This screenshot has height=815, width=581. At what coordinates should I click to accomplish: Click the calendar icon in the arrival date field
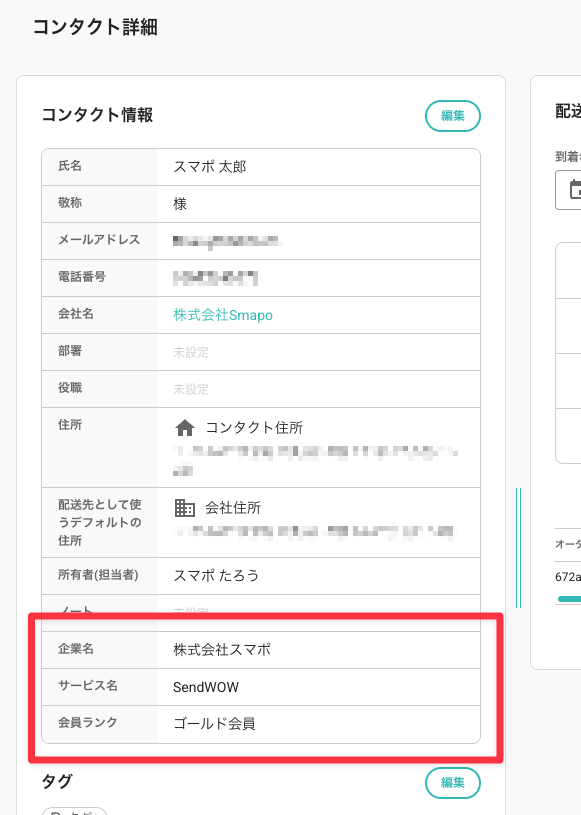pyautogui.click(x=575, y=190)
